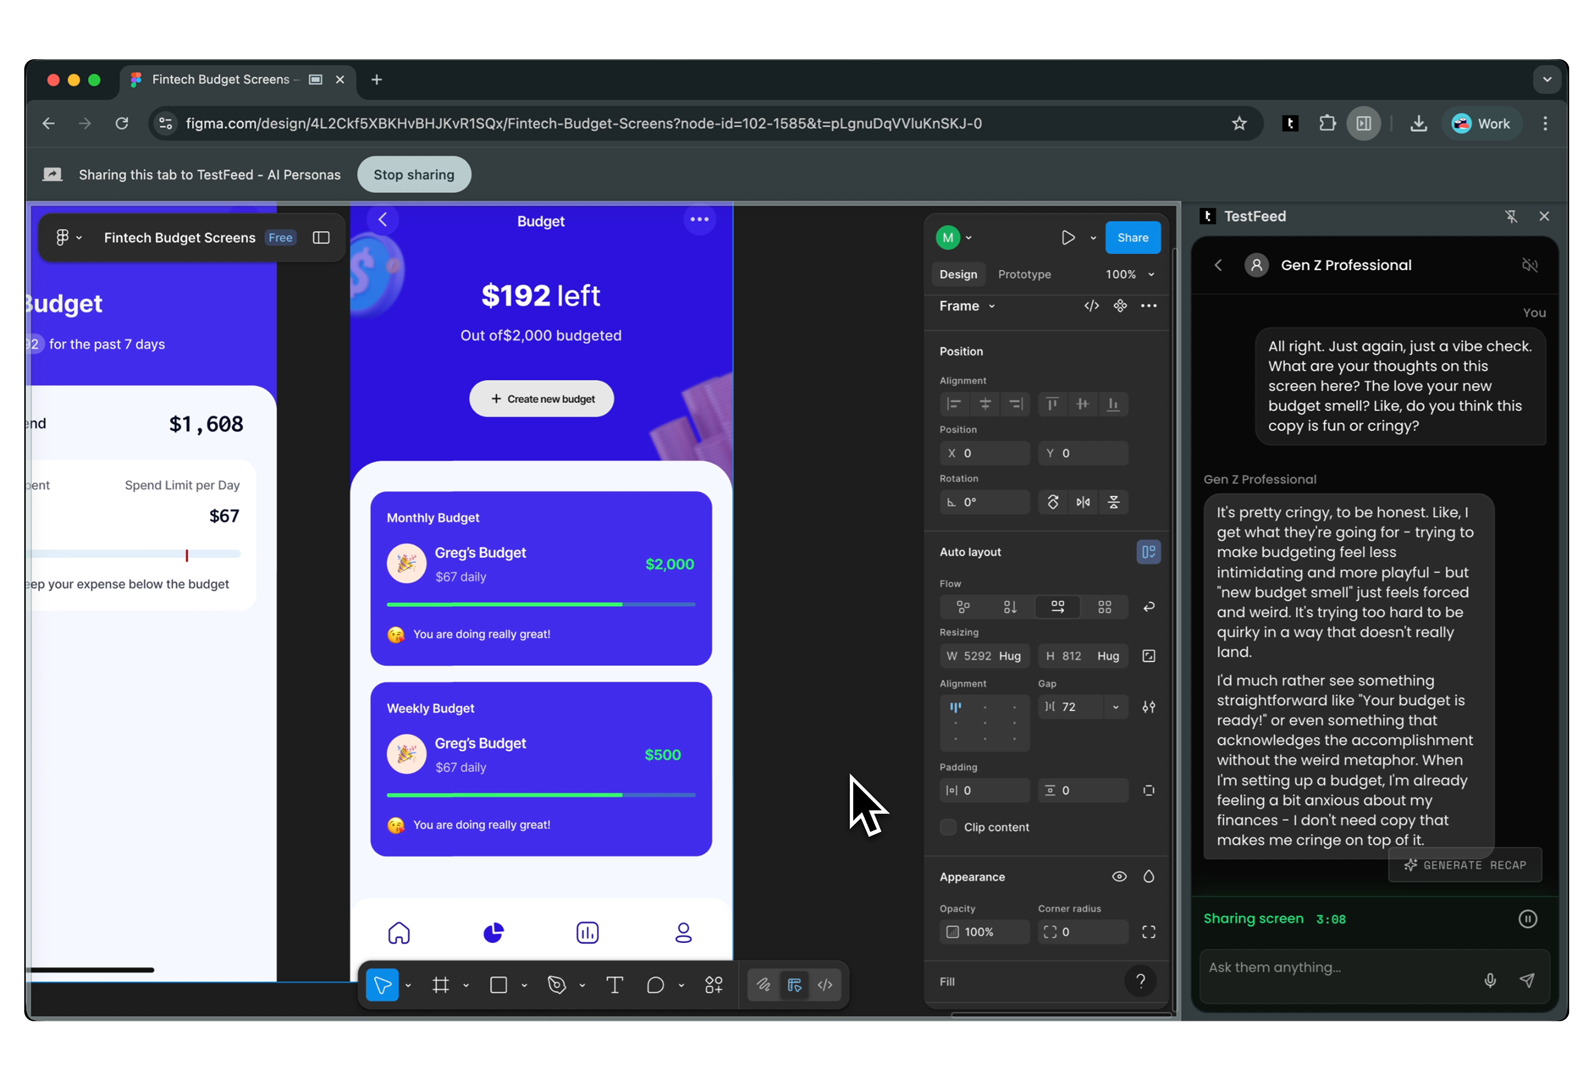
Task: Select the Comment tool
Action: (655, 985)
